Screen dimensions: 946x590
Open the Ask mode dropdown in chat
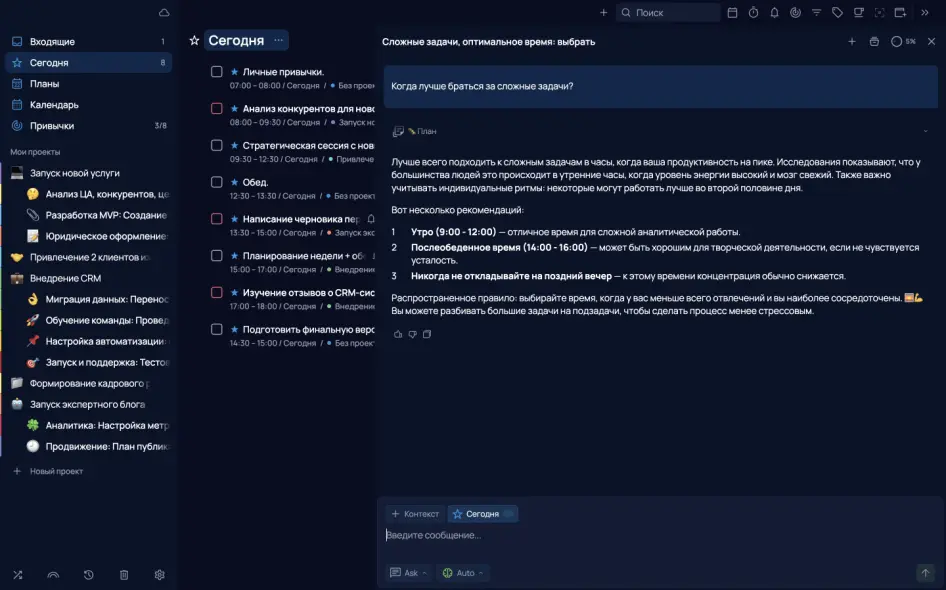coord(410,573)
